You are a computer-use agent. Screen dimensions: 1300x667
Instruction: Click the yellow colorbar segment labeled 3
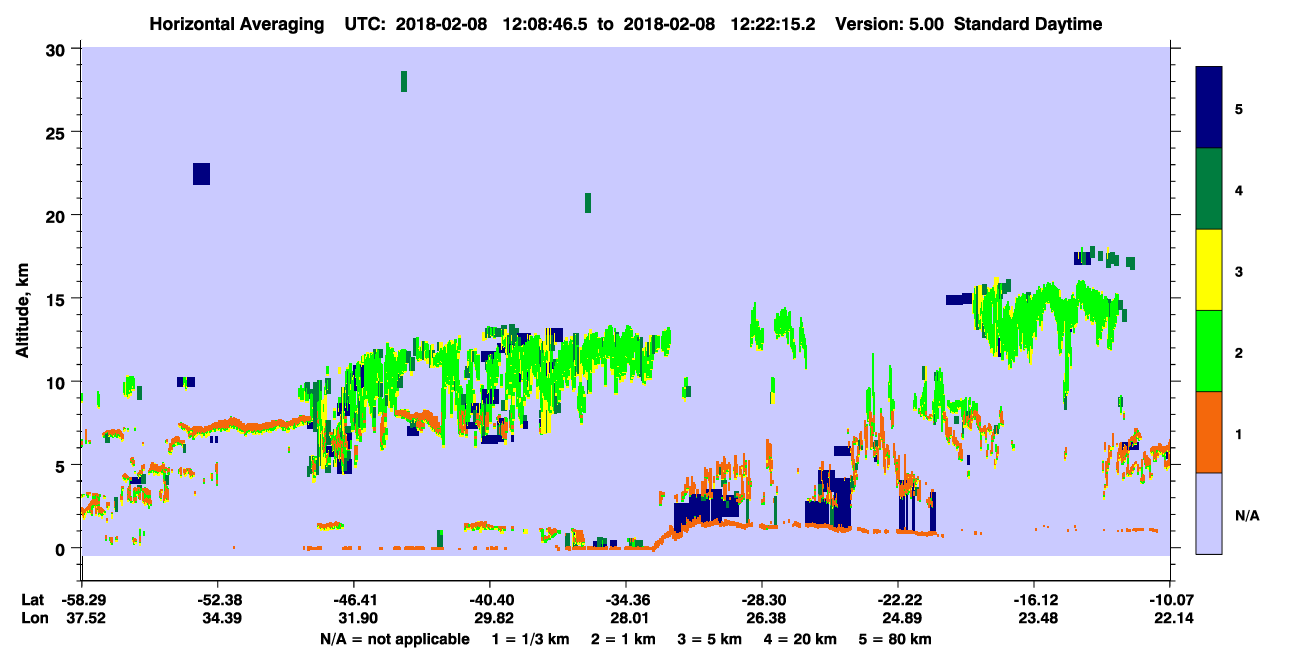[x=1209, y=270]
